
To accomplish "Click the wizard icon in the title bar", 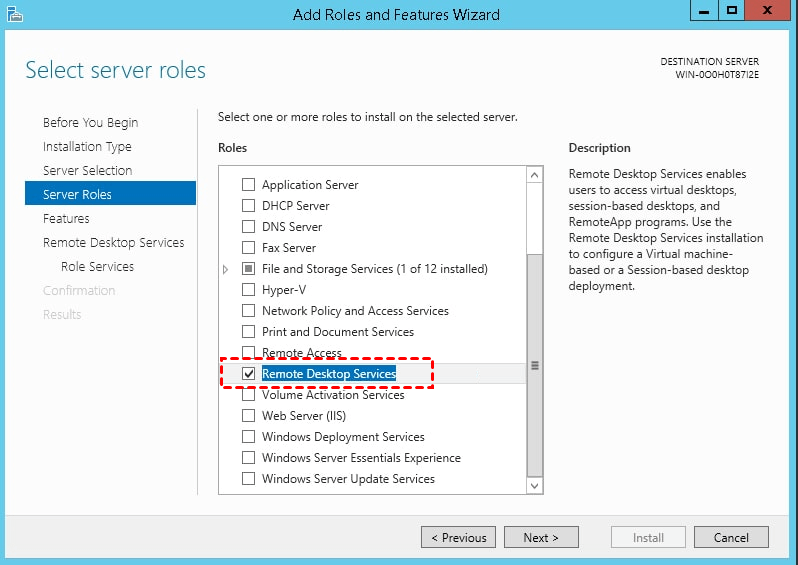I will pyautogui.click(x=14, y=13).
